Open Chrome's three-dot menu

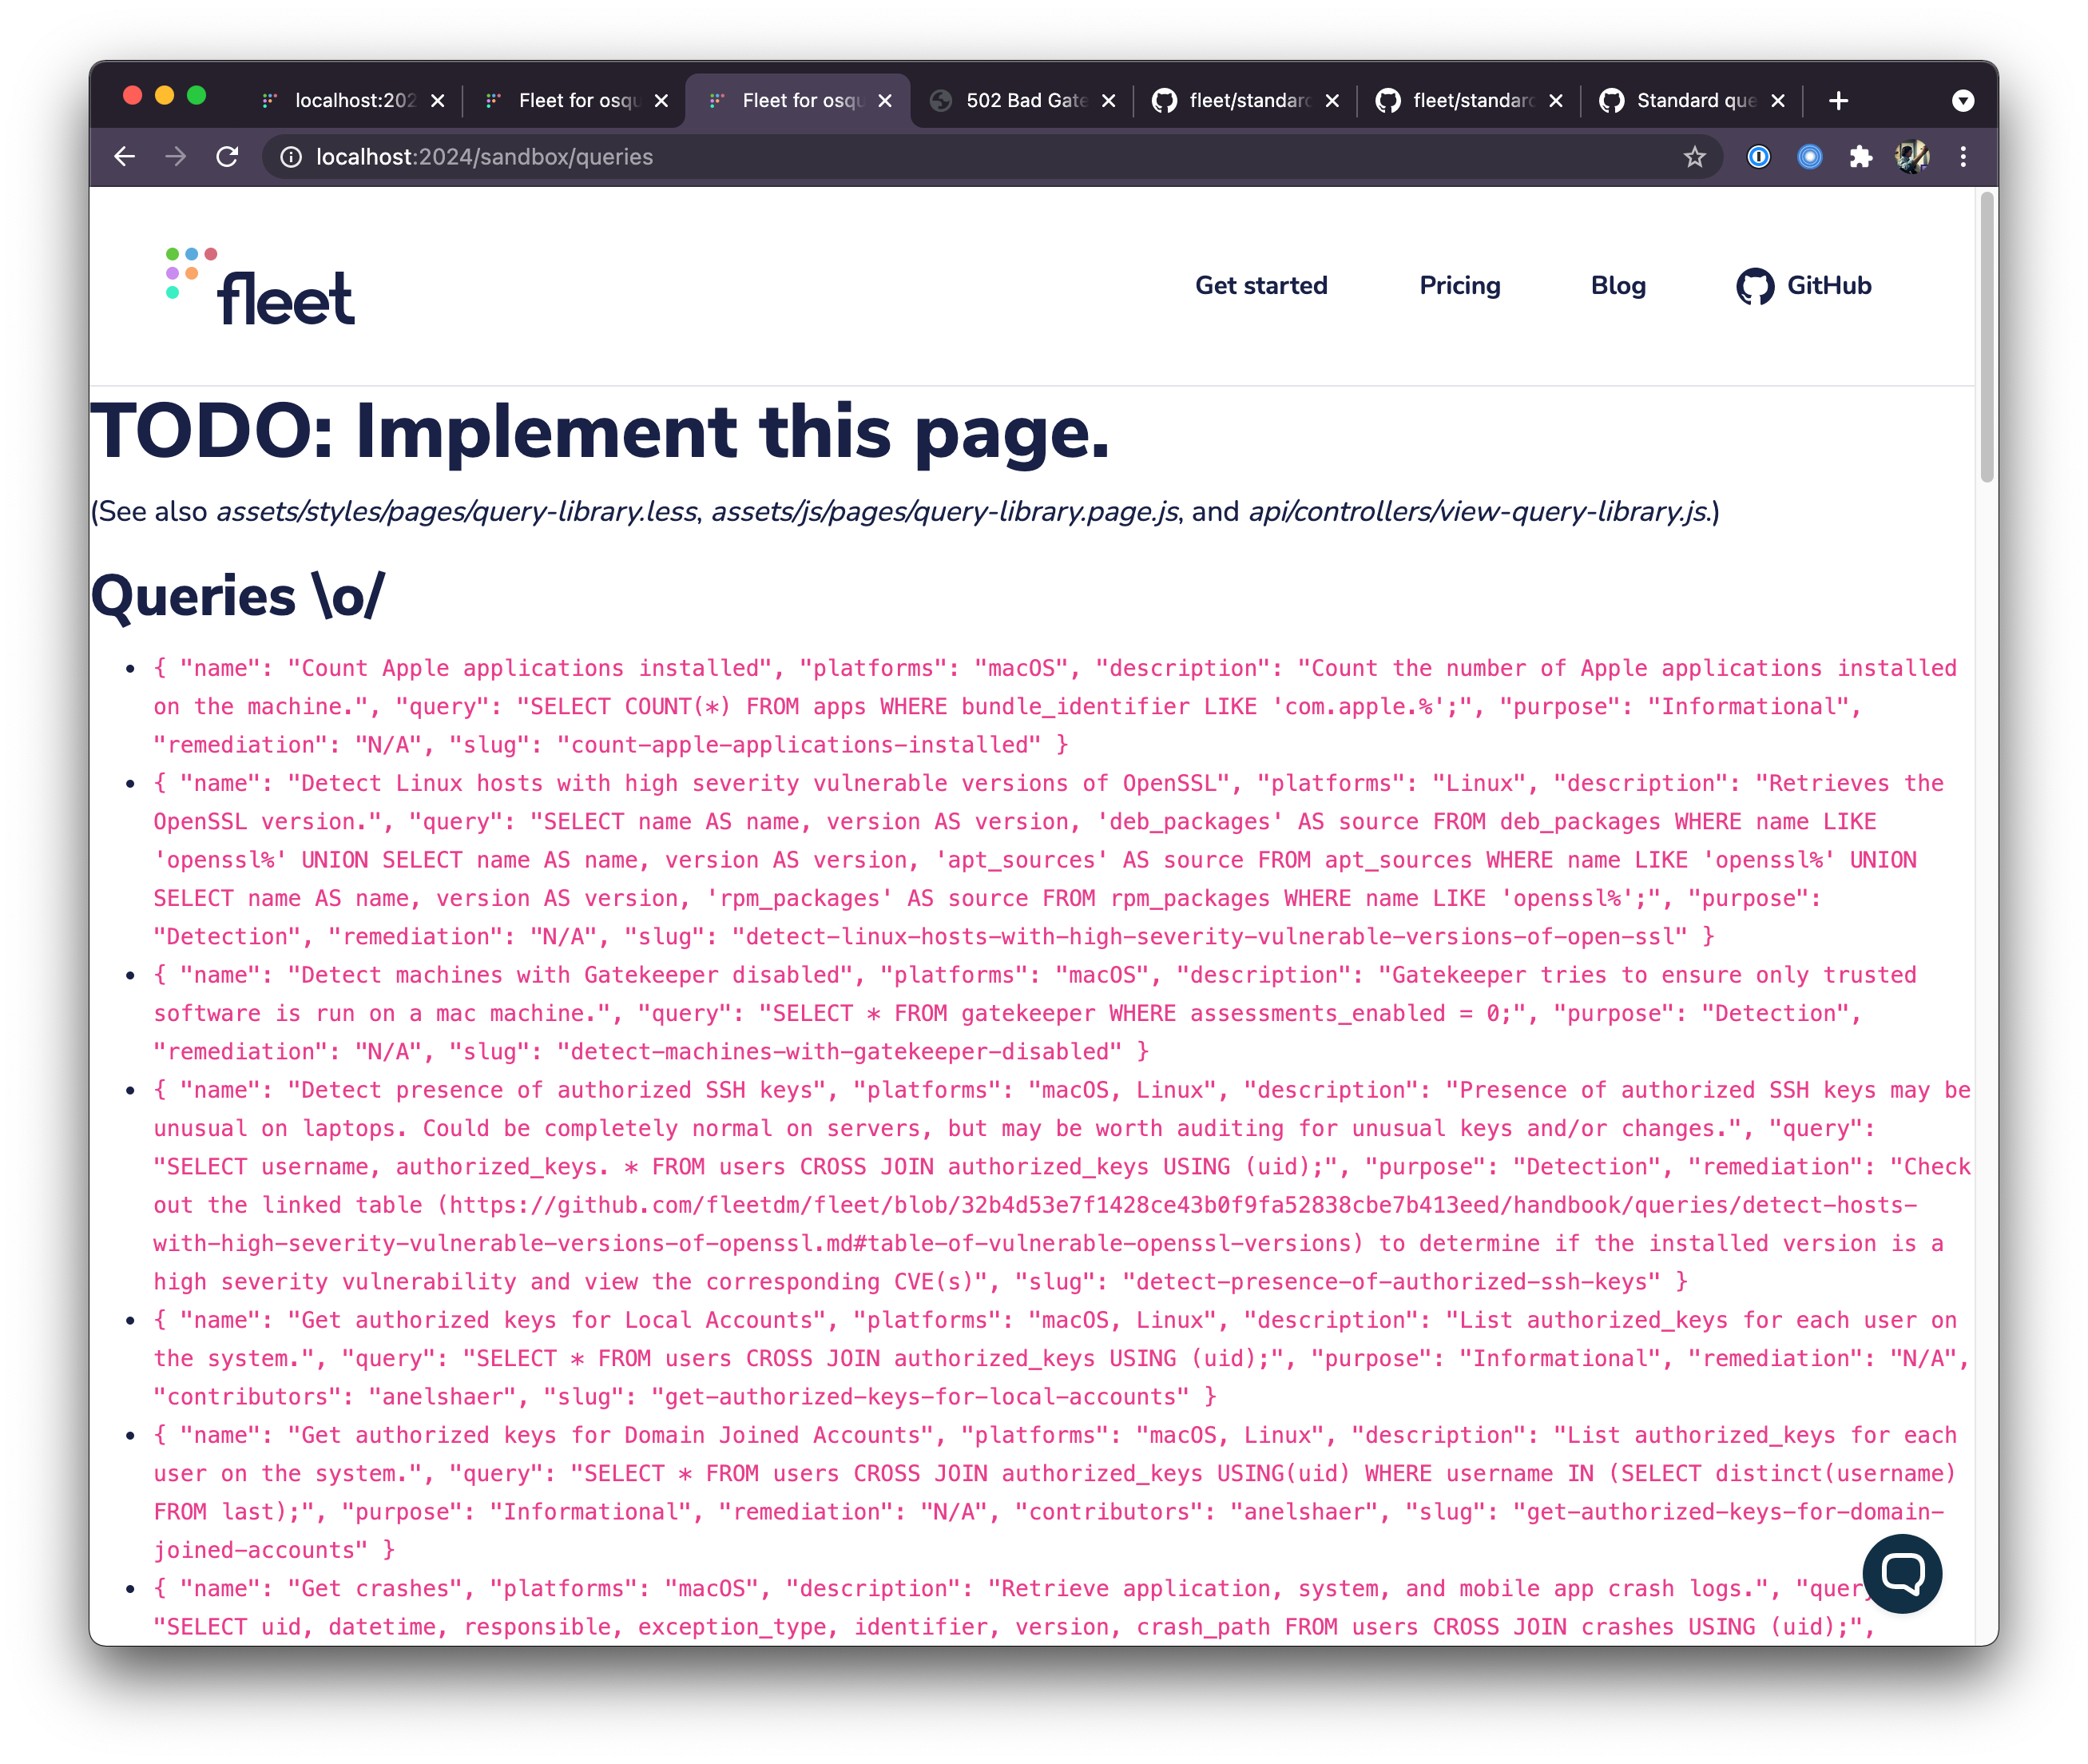tap(1963, 156)
